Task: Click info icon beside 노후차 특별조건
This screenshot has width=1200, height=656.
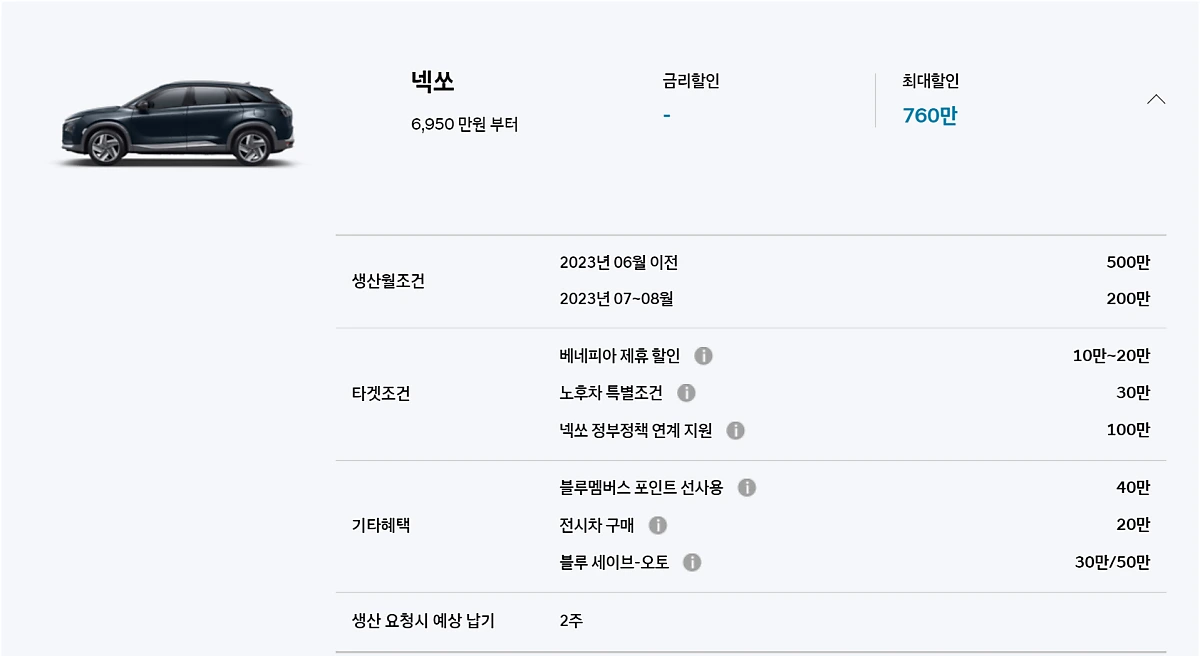Action: point(686,393)
